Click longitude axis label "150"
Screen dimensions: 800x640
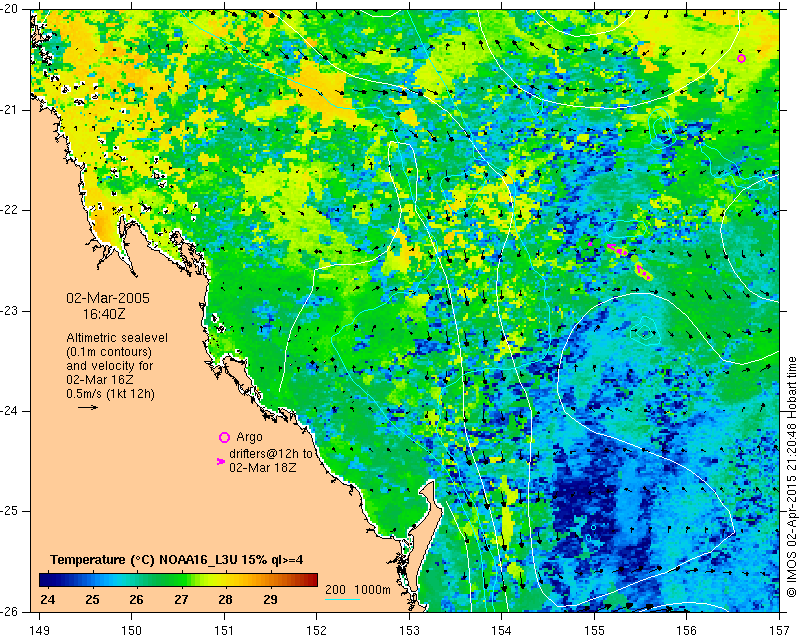click(x=132, y=631)
